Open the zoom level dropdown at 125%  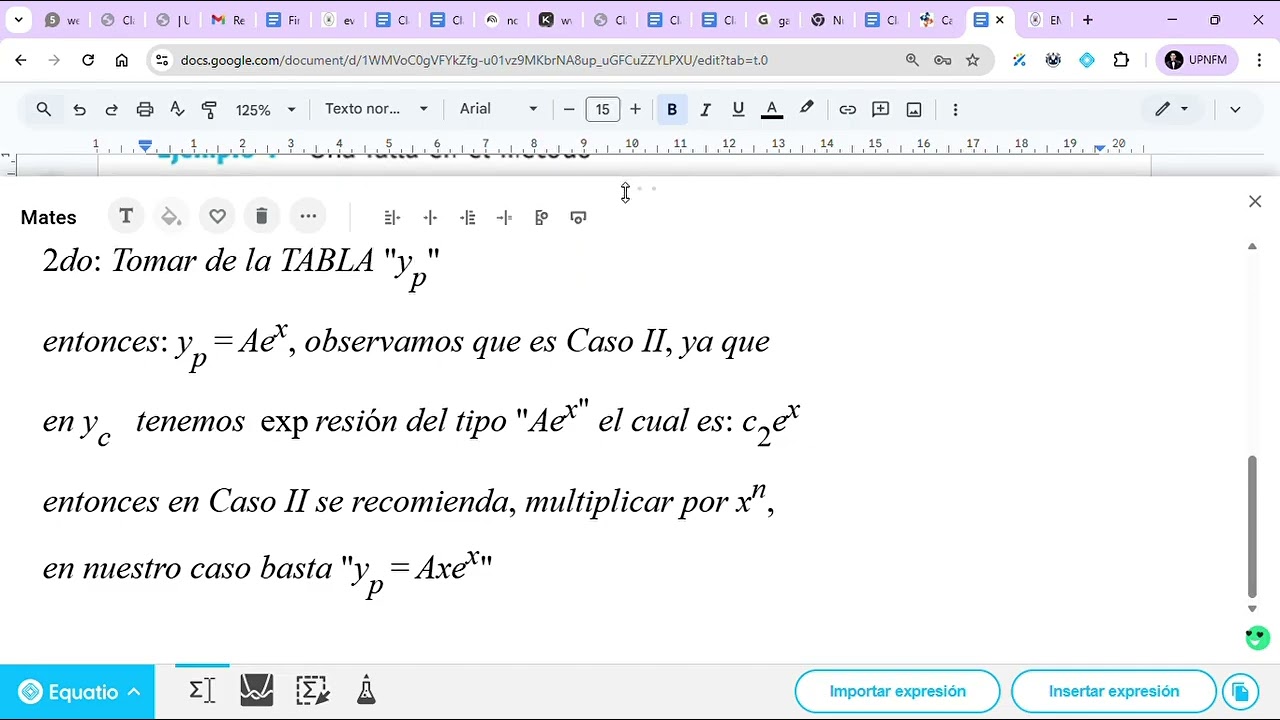[x=265, y=109]
